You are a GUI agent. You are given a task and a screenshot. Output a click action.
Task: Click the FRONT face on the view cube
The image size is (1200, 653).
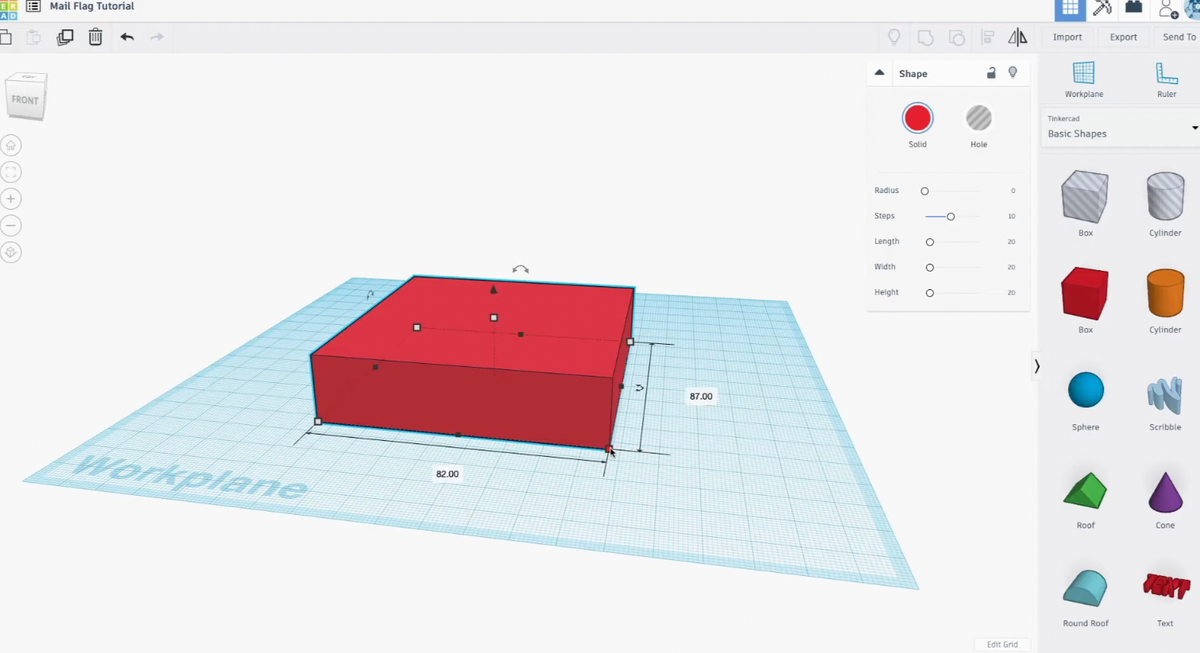click(26, 97)
